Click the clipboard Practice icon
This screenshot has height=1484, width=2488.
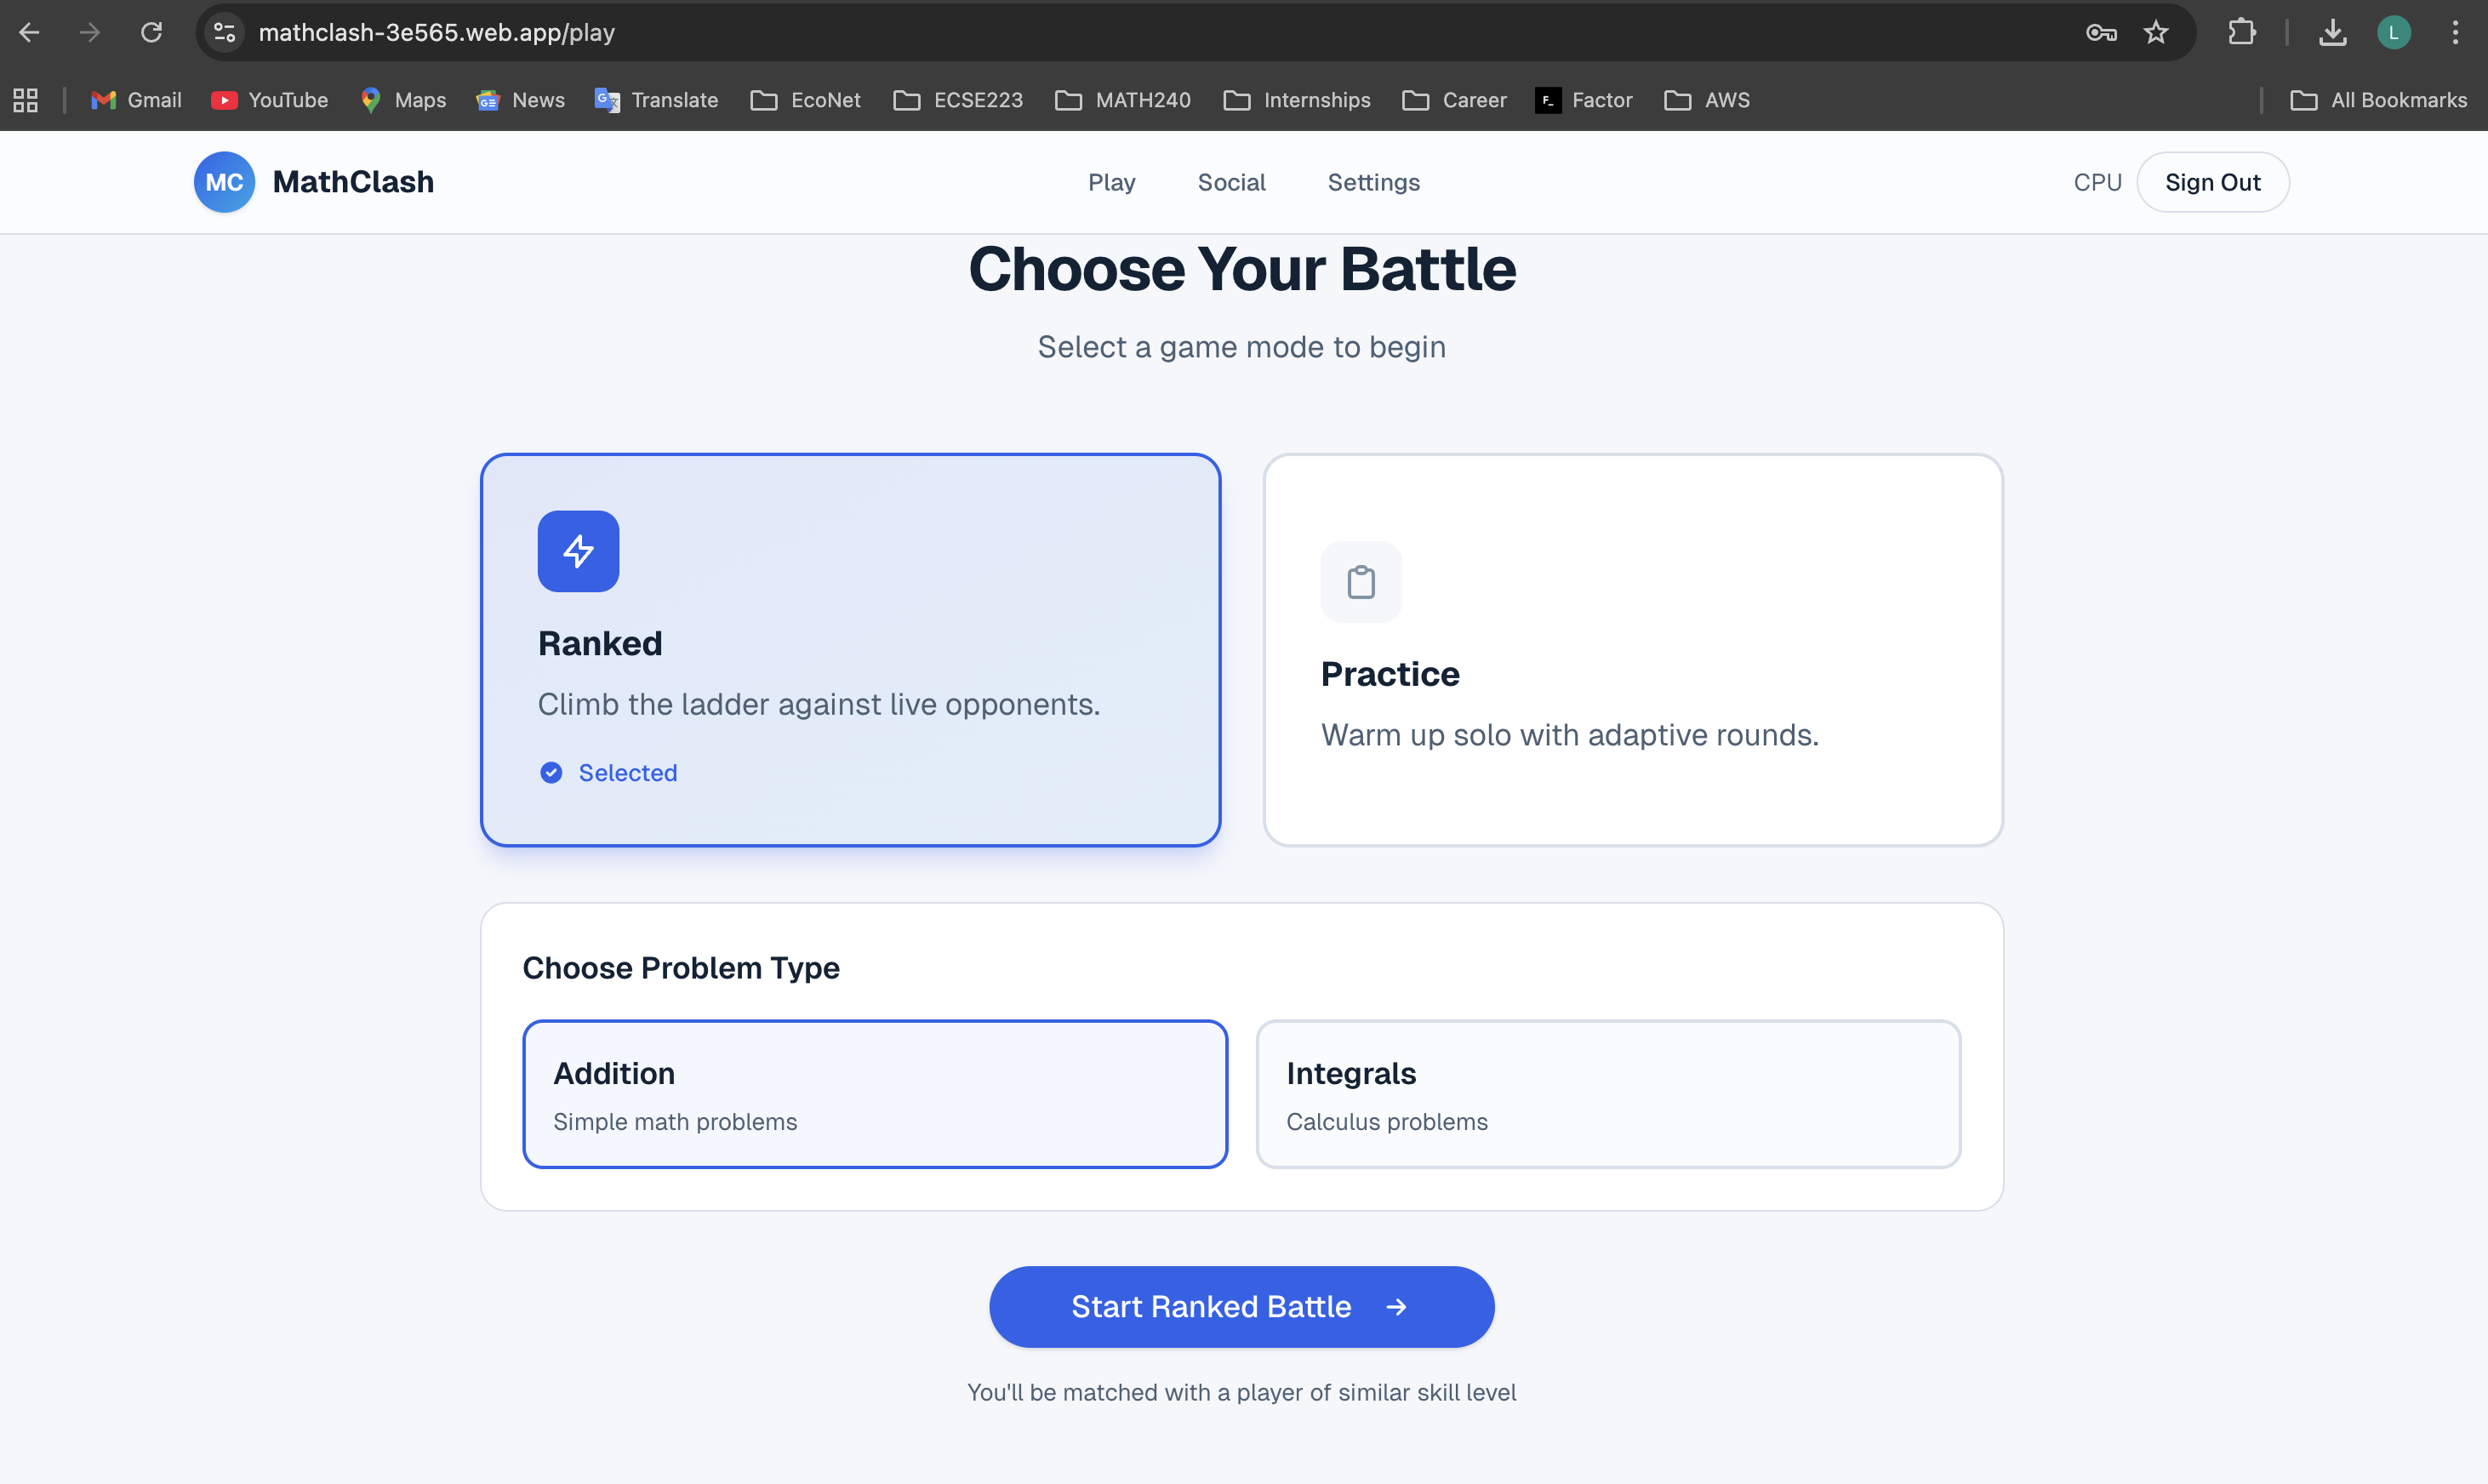coord(1360,582)
